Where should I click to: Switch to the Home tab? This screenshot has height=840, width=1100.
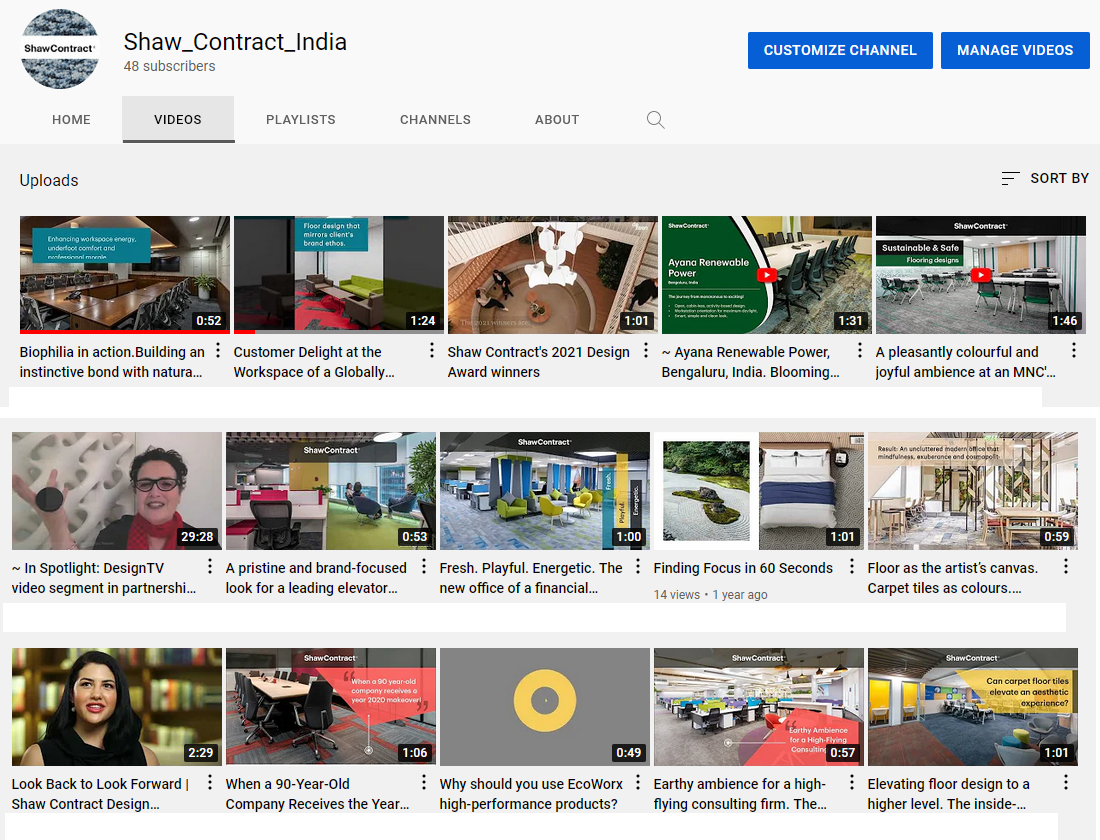(x=71, y=120)
